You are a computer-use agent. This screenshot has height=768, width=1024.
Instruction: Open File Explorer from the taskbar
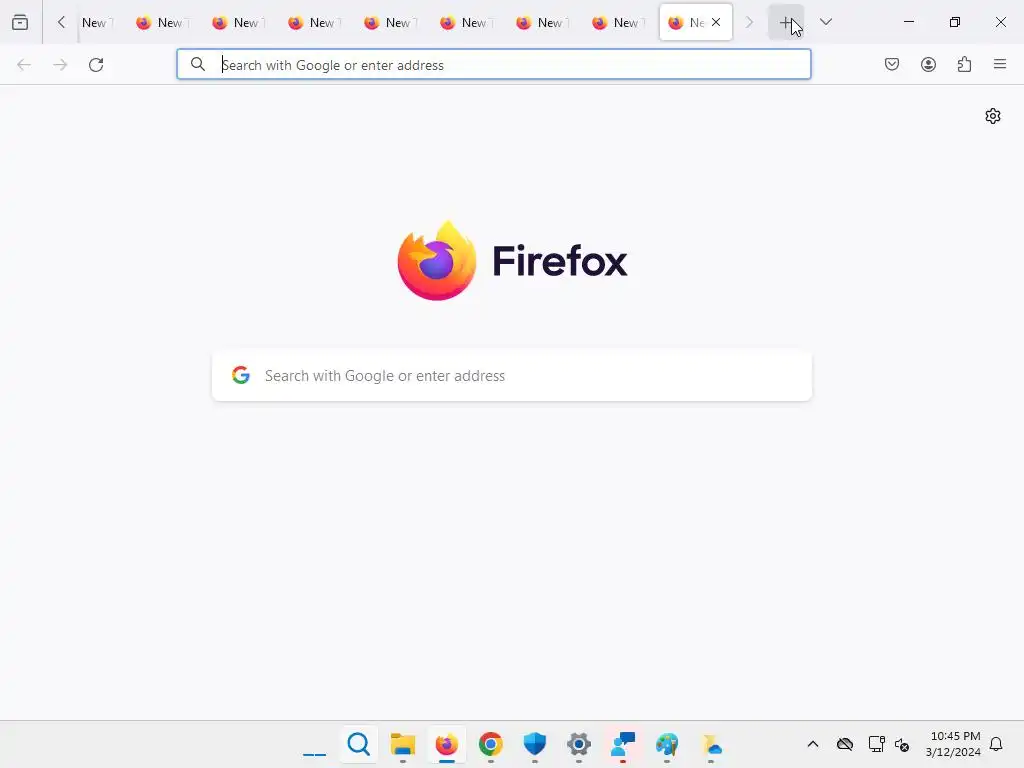point(402,744)
